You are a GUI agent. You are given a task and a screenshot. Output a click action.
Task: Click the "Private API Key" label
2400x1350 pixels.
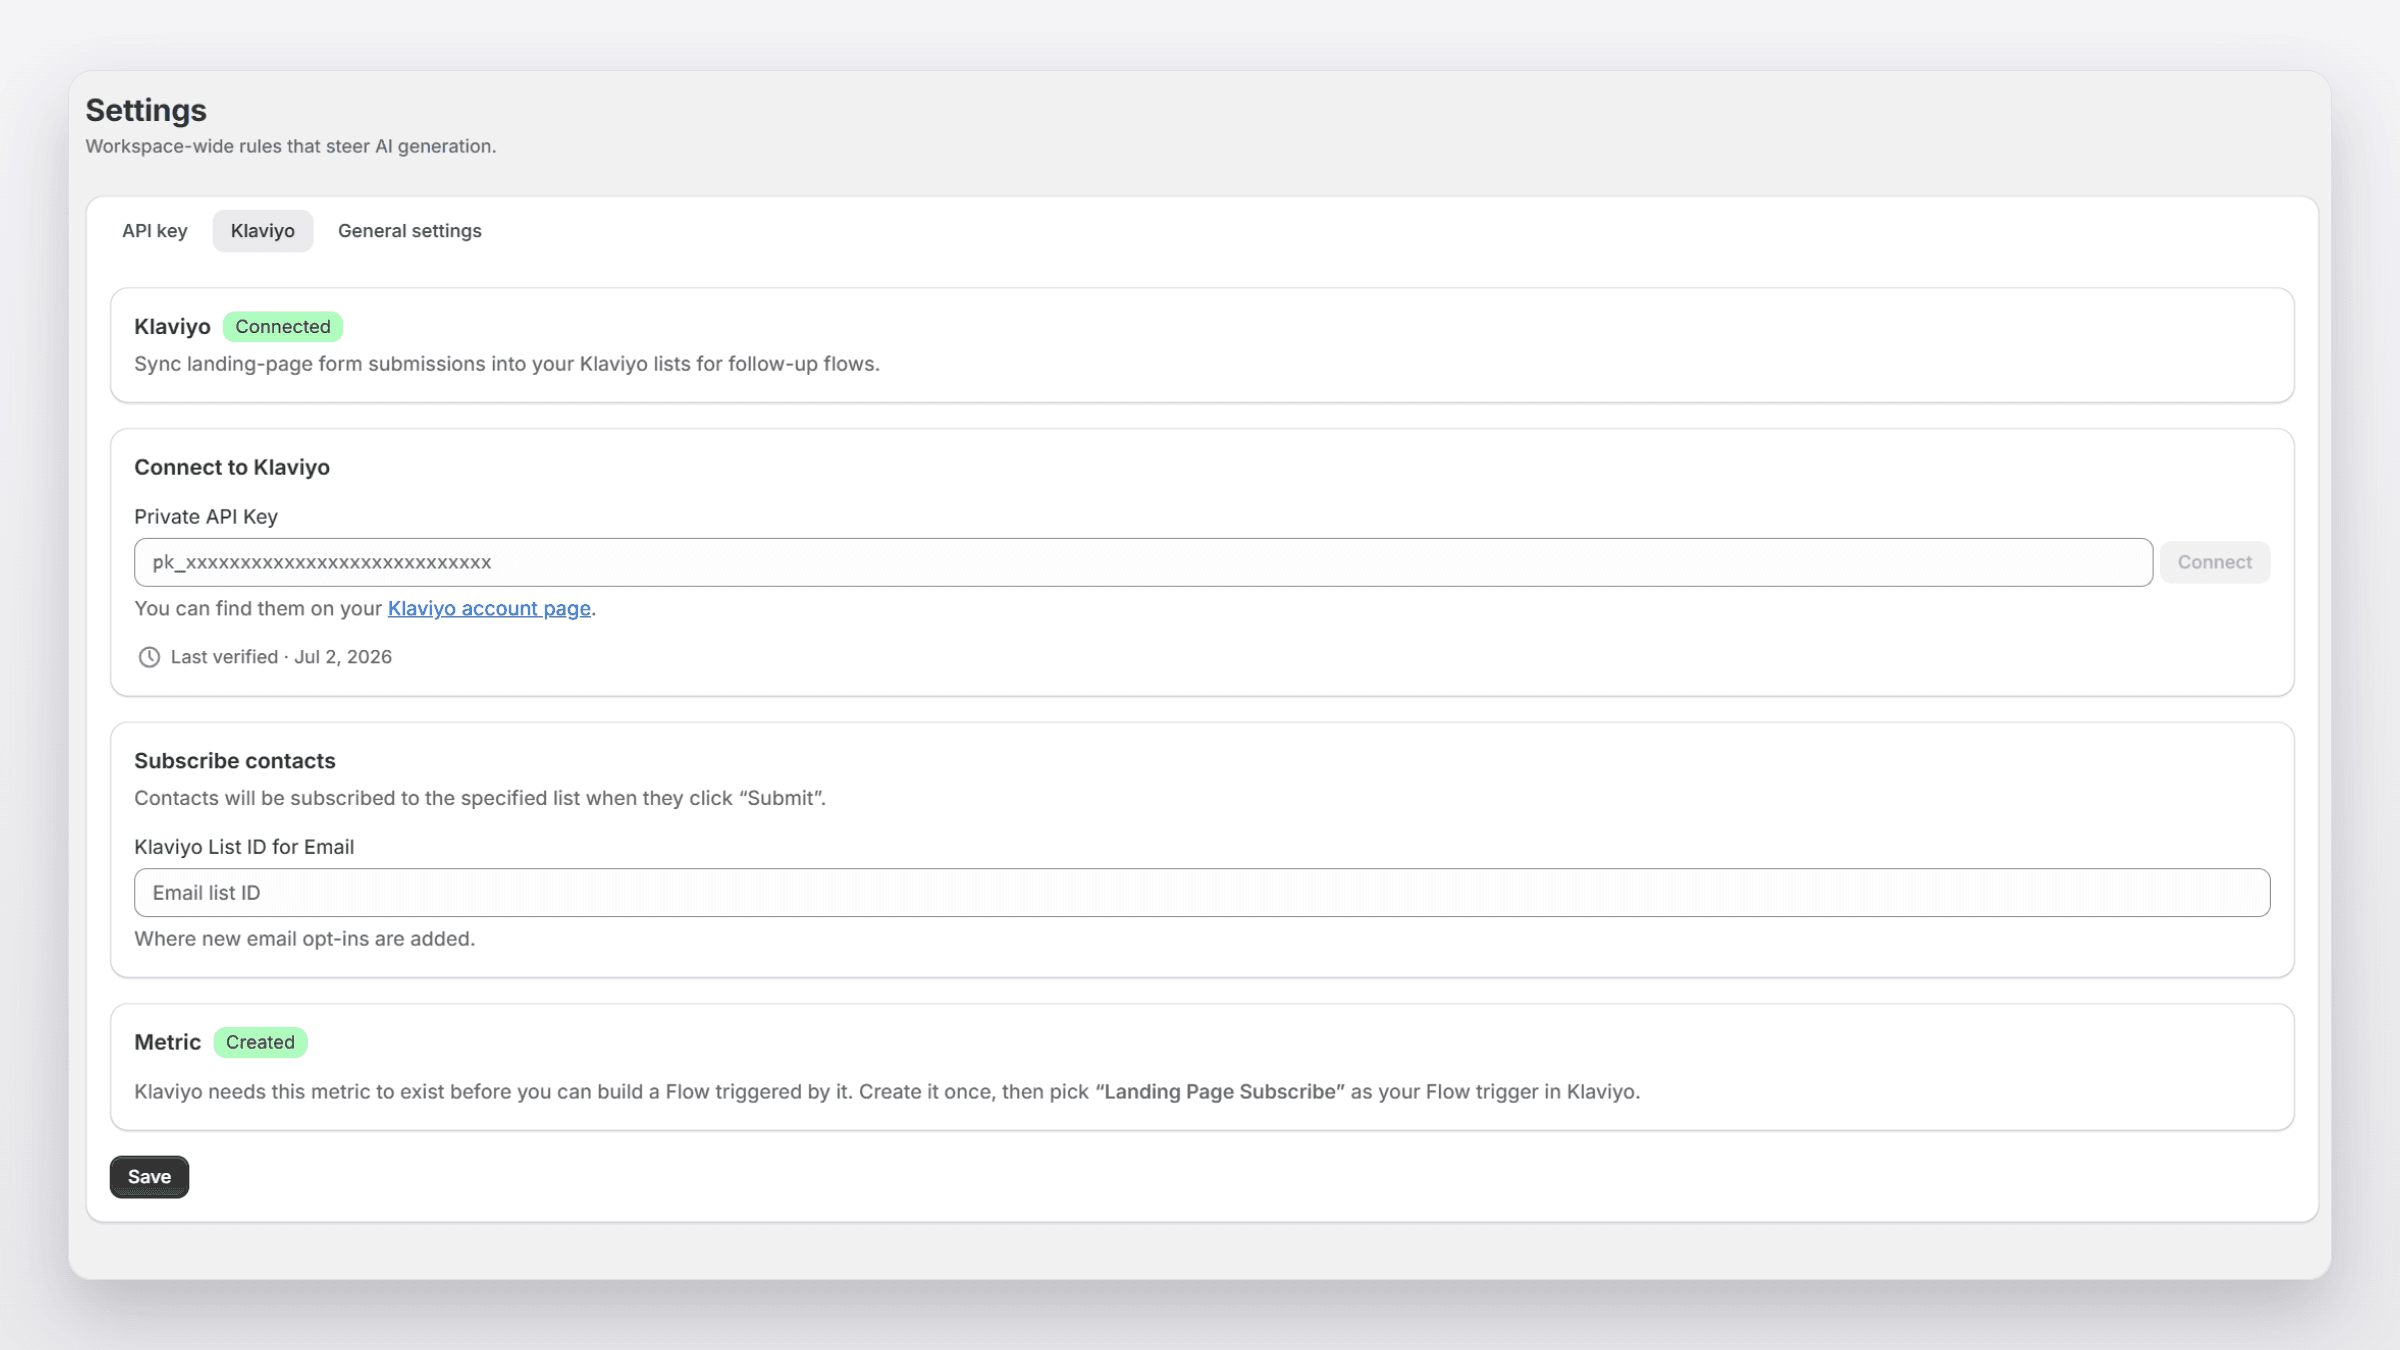206,517
